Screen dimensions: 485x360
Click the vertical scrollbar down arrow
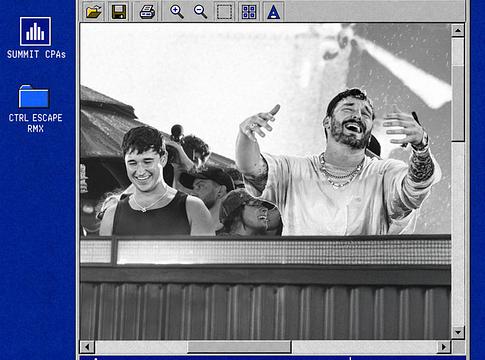[458, 332]
